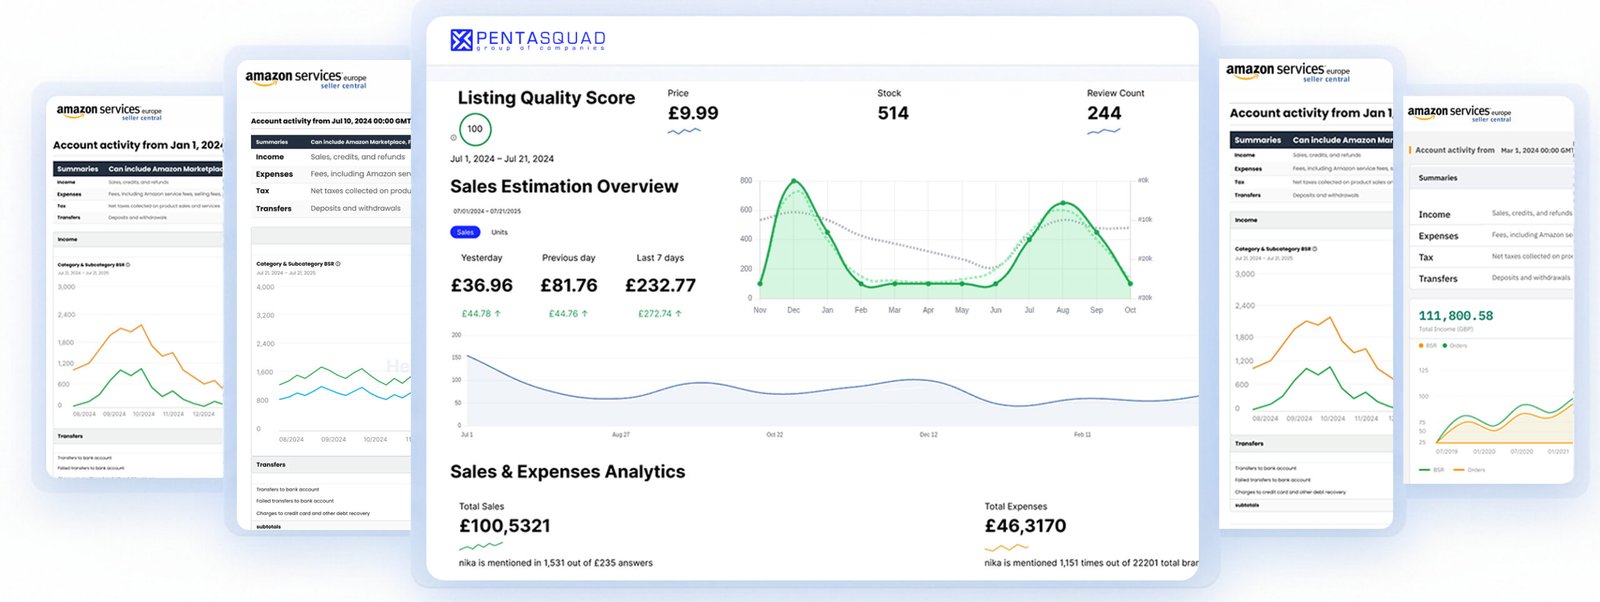Click the Transfers section bar in the Jul 10 card

(331, 465)
